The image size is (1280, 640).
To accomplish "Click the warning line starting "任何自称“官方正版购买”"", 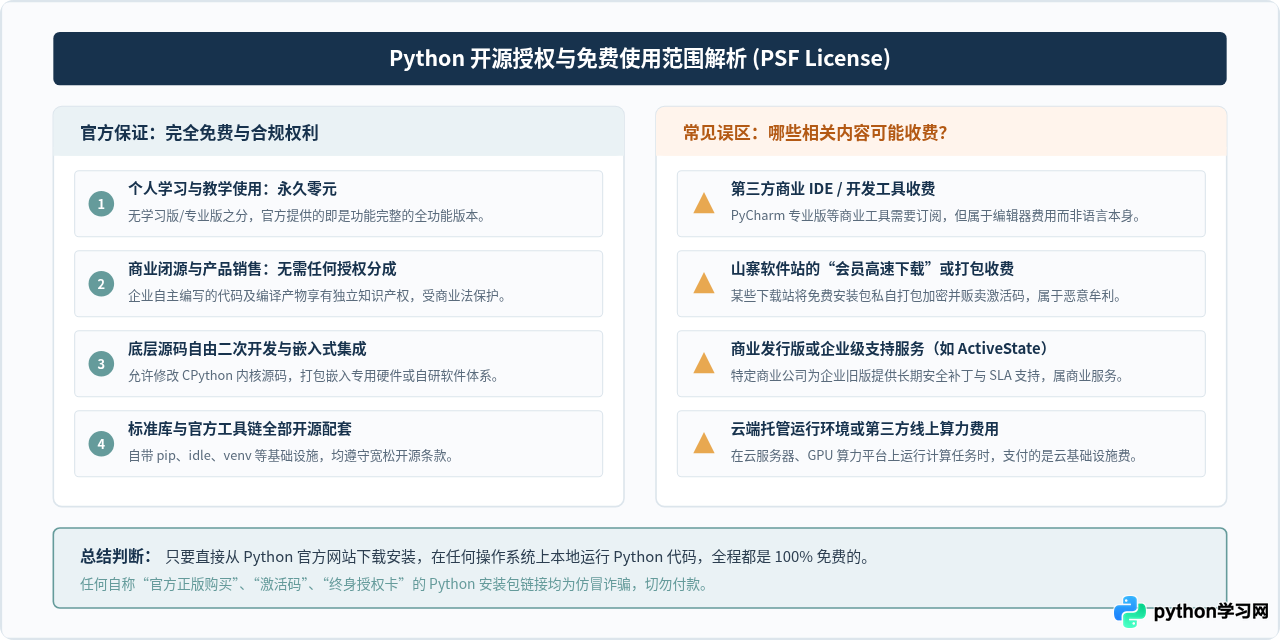I will (395, 585).
